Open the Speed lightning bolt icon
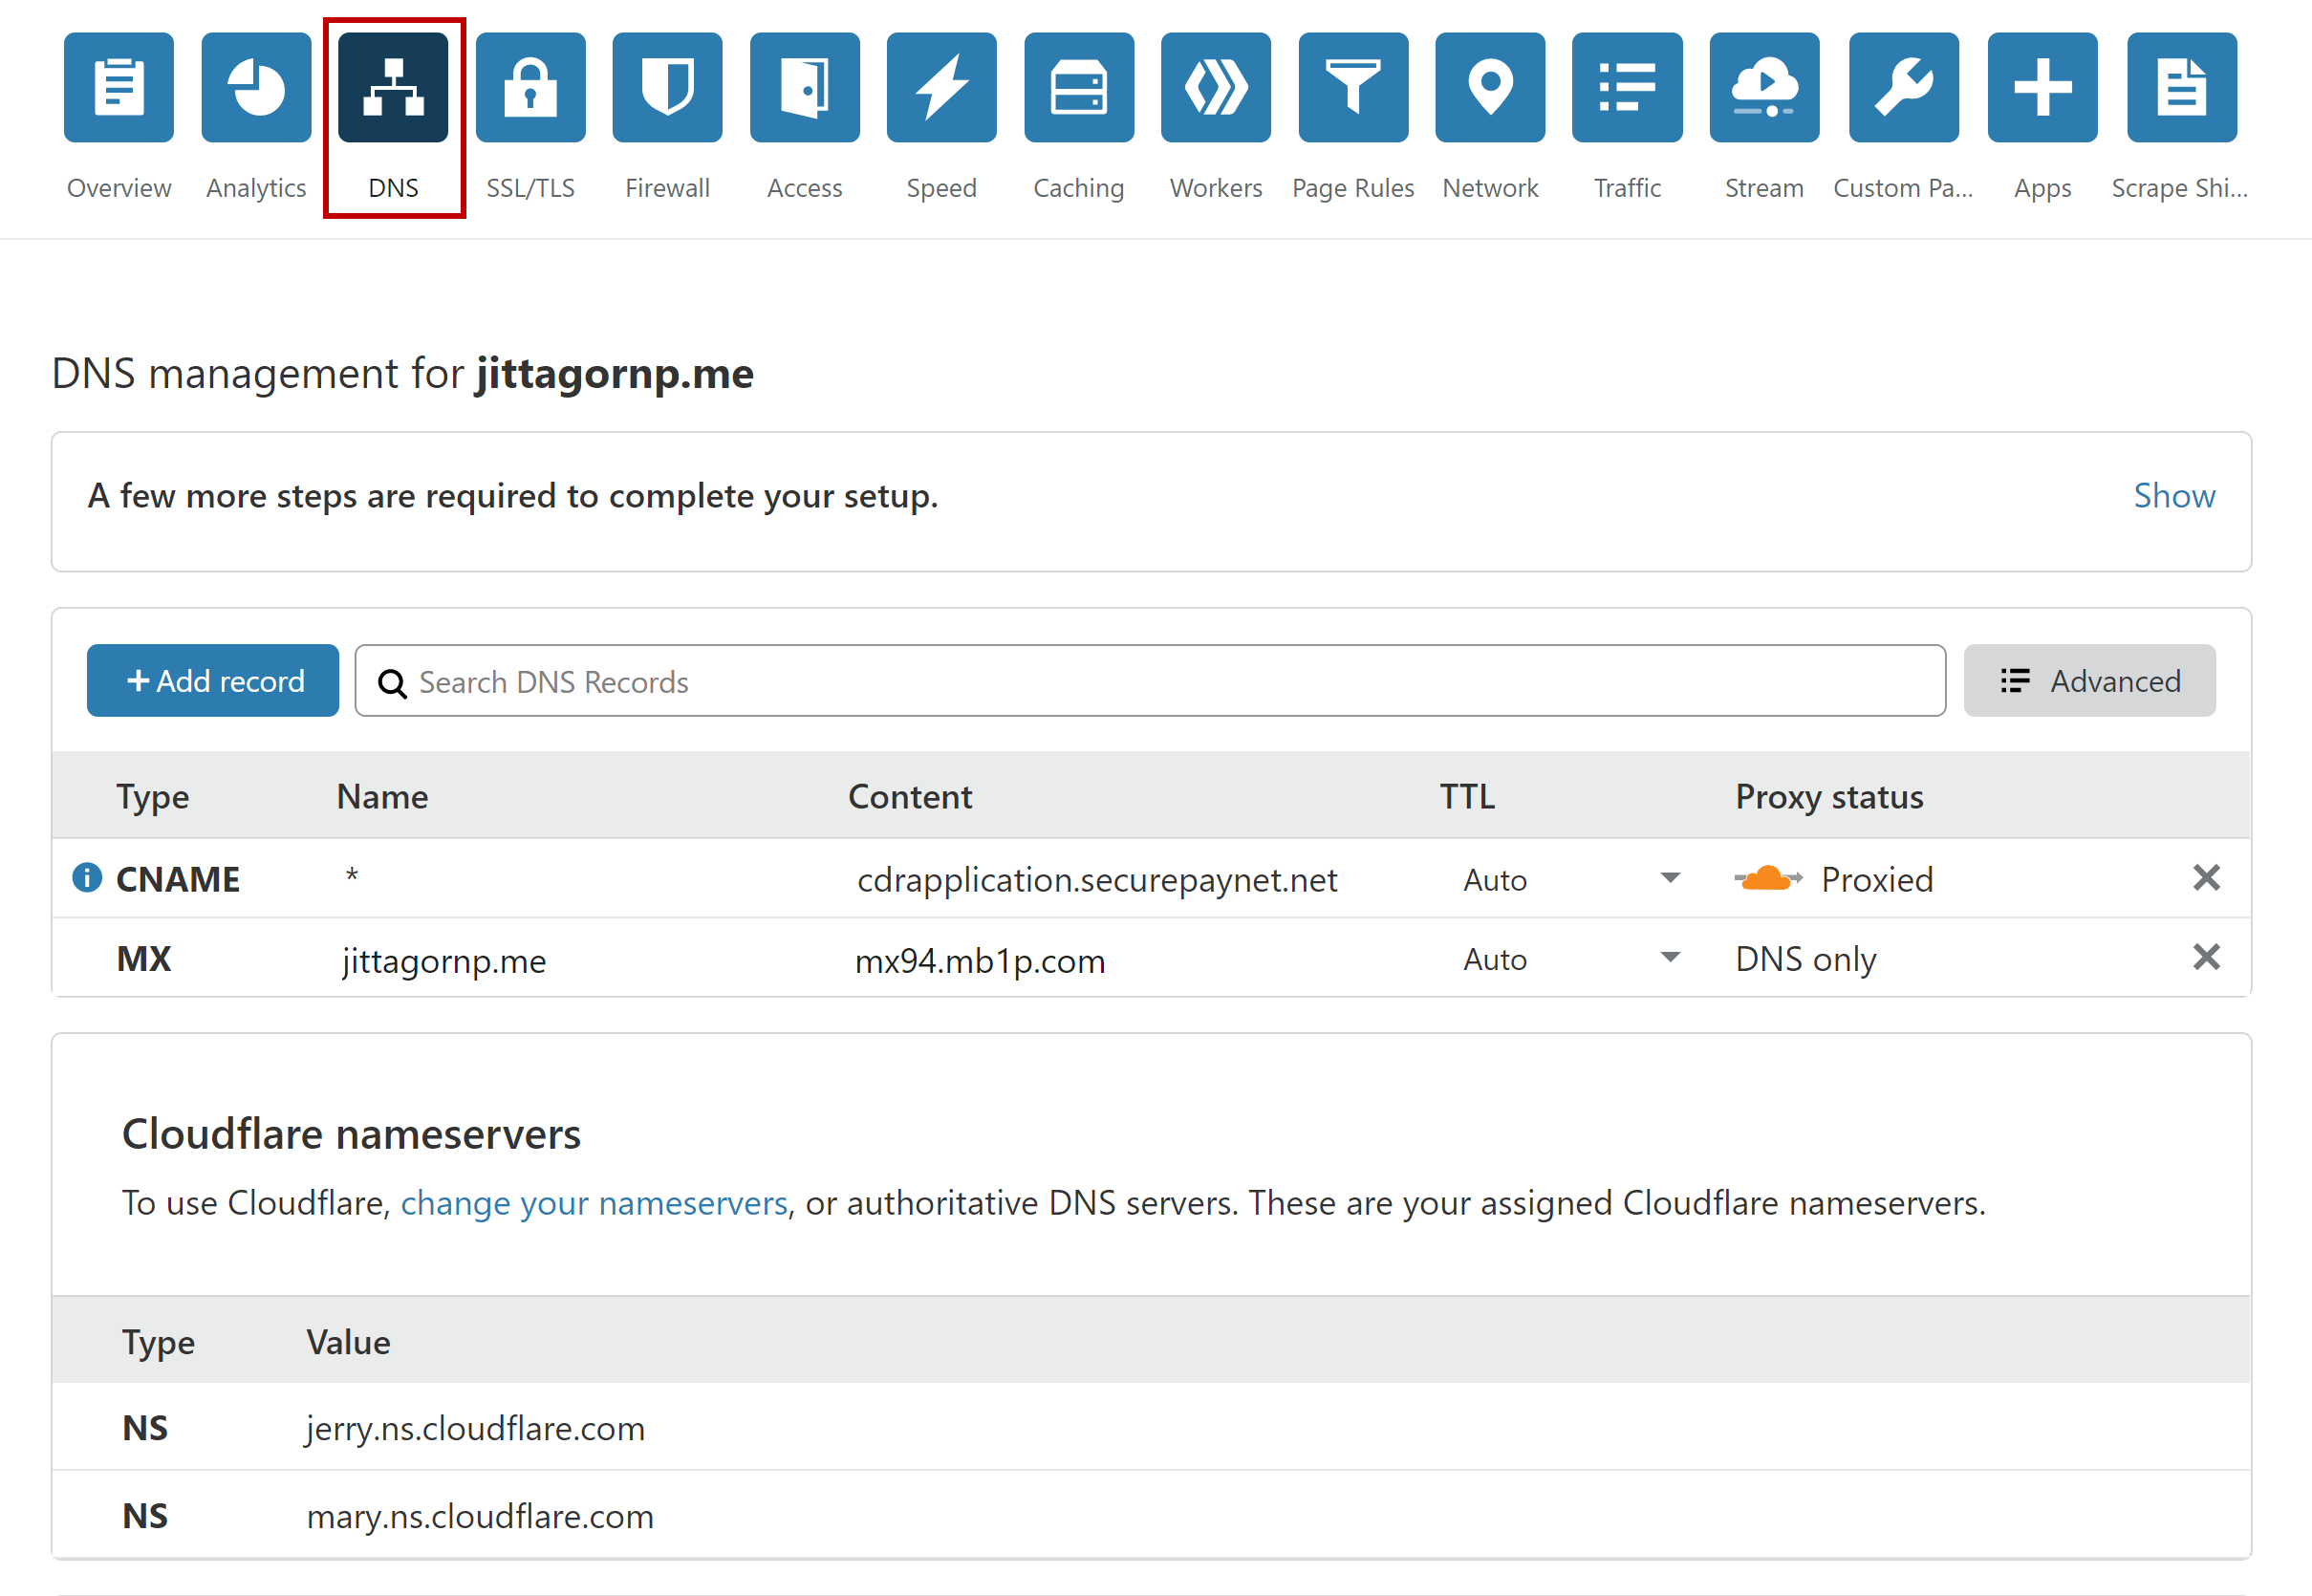 click(941, 88)
